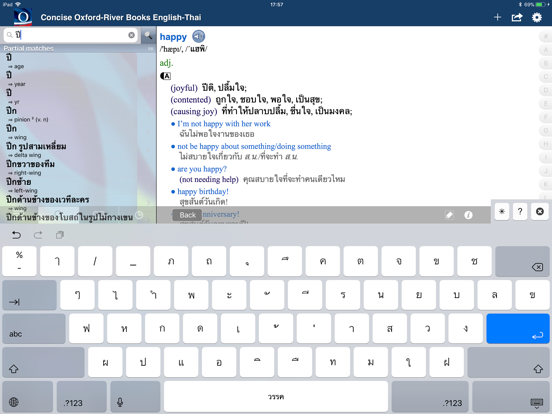Open result ปี meaning yr
Viewport: 552px width, 414px height.
[78, 97]
